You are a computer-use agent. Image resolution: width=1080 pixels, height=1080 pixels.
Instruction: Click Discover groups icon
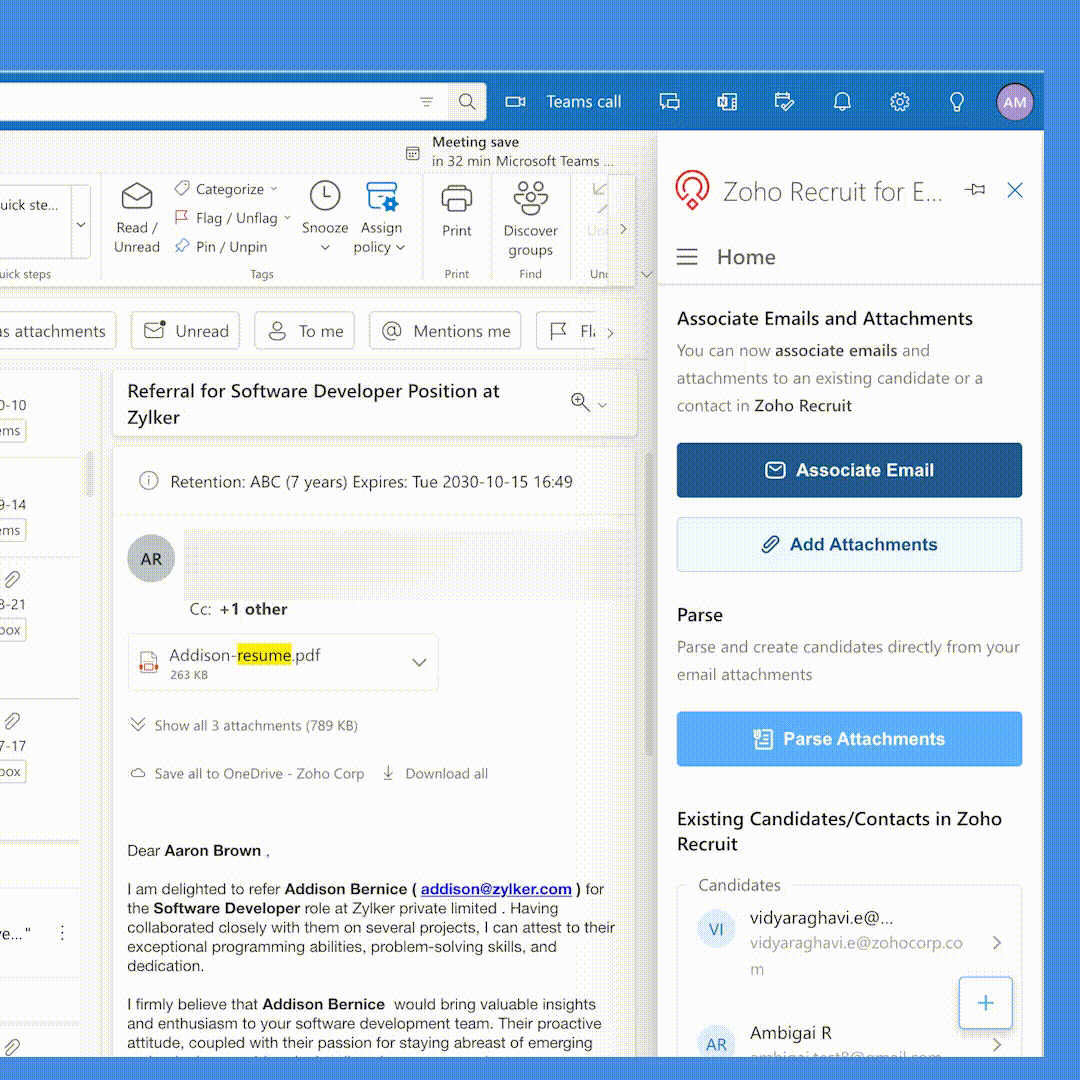coord(530,219)
